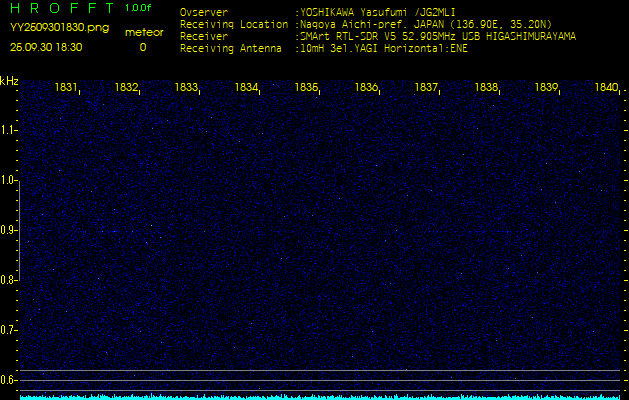Click the 1831 time marker
The height and width of the screenshot is (400, 629).
[x=66, y=87]
